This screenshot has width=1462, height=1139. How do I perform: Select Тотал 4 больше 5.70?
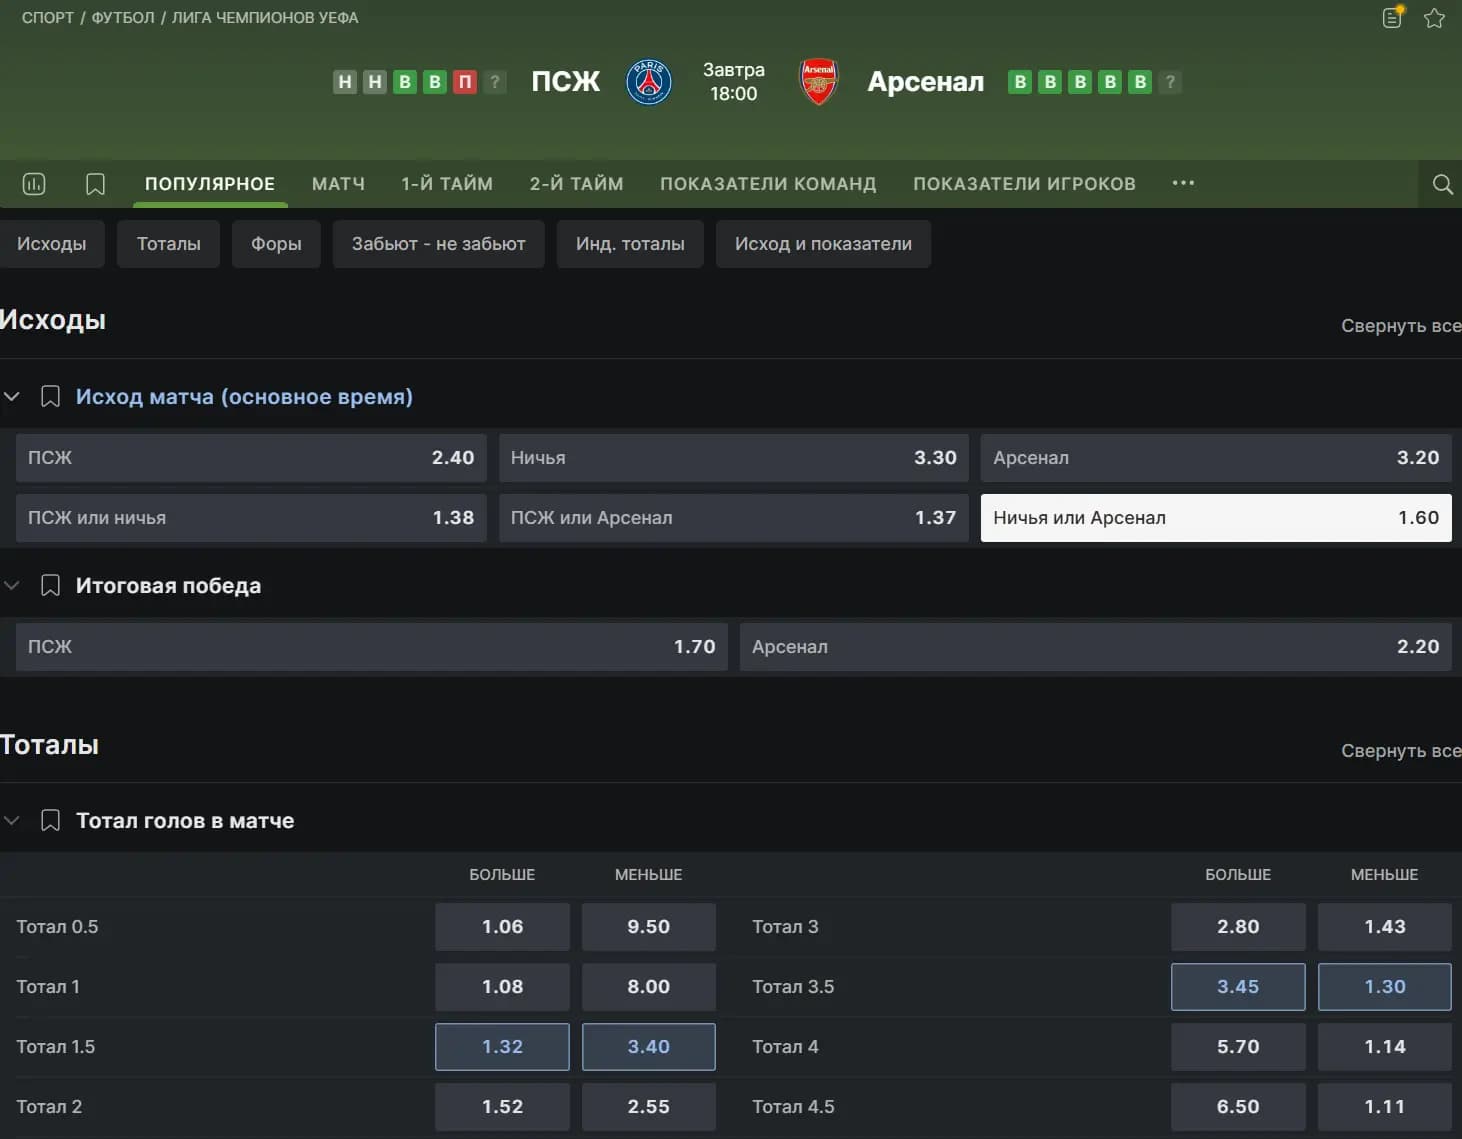pyautogui.click(x=1238, y=1047)
